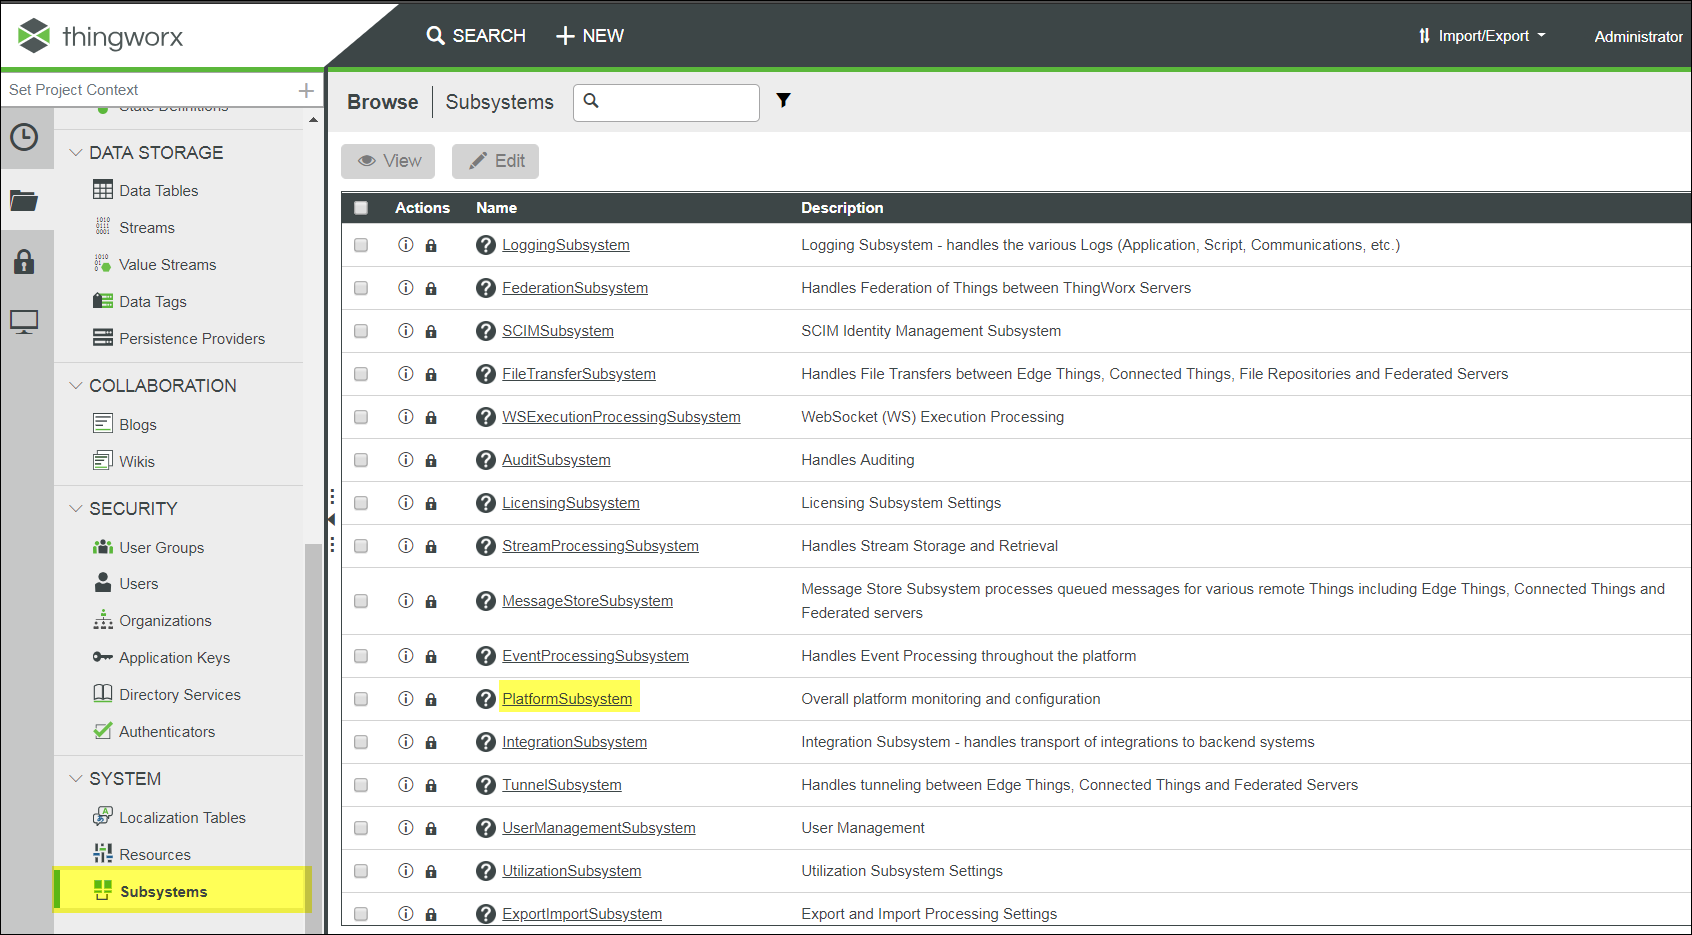Open the Import/Export dropdown menu
Viewport: 1692px width, 935px height.
coord(1482,36)
